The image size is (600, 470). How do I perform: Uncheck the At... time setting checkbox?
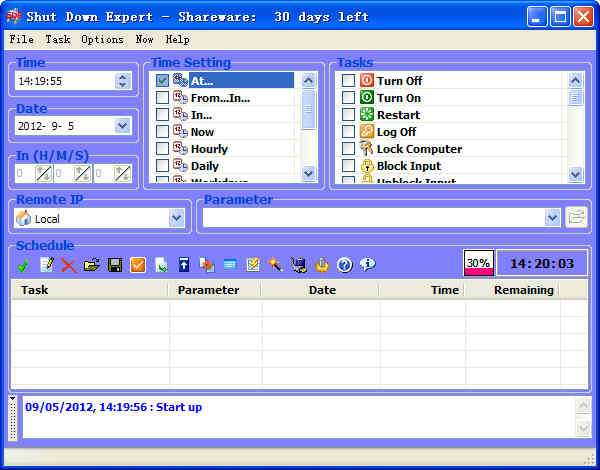163,81
